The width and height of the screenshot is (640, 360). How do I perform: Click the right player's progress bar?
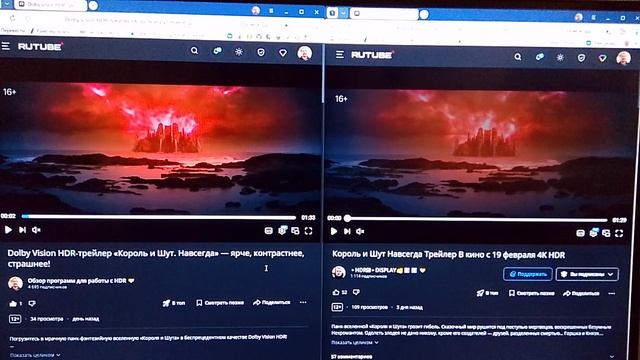click(476, 219)
